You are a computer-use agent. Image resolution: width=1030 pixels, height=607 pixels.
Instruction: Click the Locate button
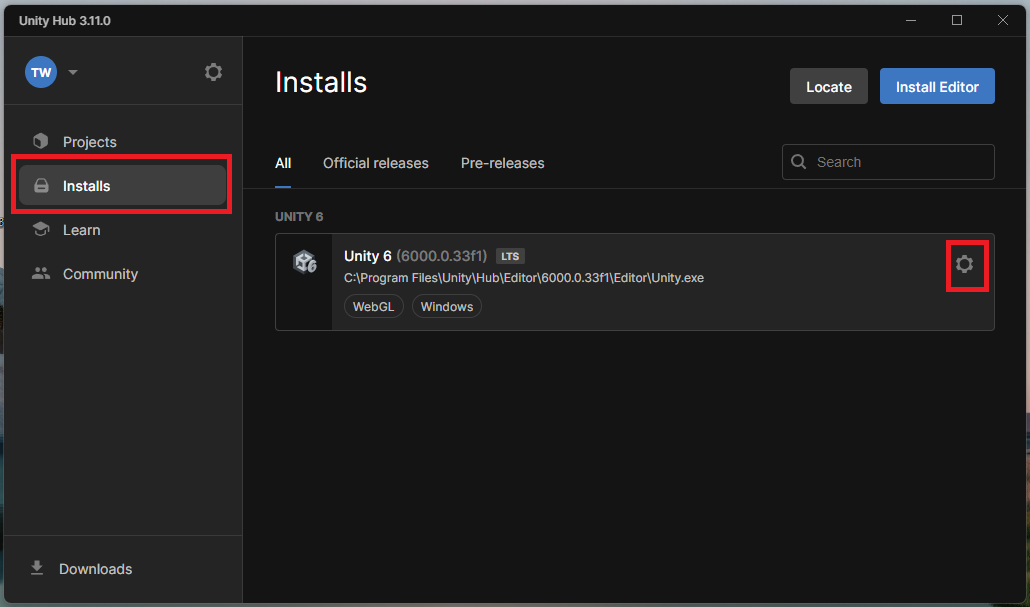click(828, 87)
